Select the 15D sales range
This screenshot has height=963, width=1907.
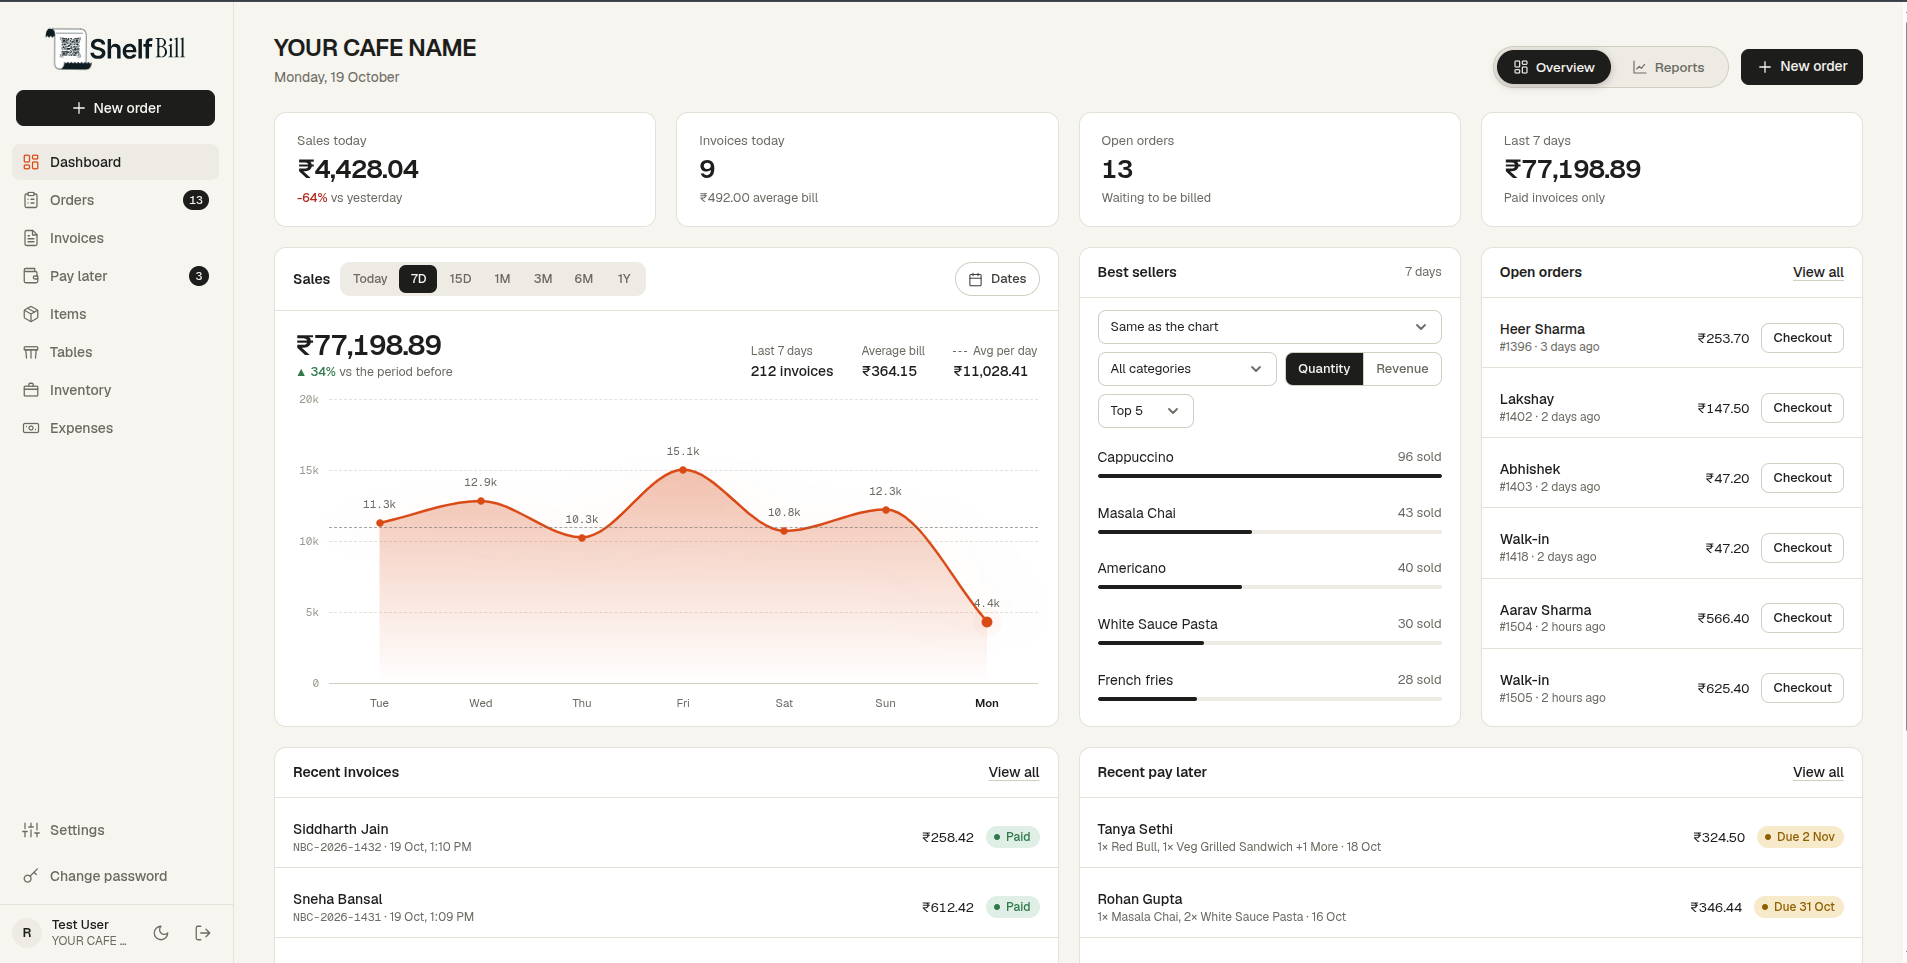pyautogui.click(x=460, y=279)
